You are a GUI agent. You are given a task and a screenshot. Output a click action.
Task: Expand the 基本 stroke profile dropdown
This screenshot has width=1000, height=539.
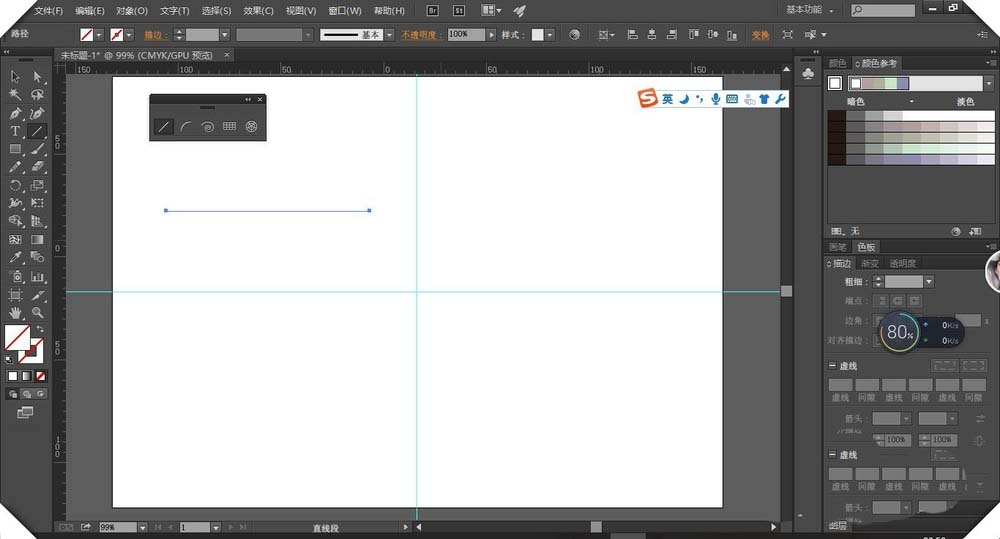[389, 34]
